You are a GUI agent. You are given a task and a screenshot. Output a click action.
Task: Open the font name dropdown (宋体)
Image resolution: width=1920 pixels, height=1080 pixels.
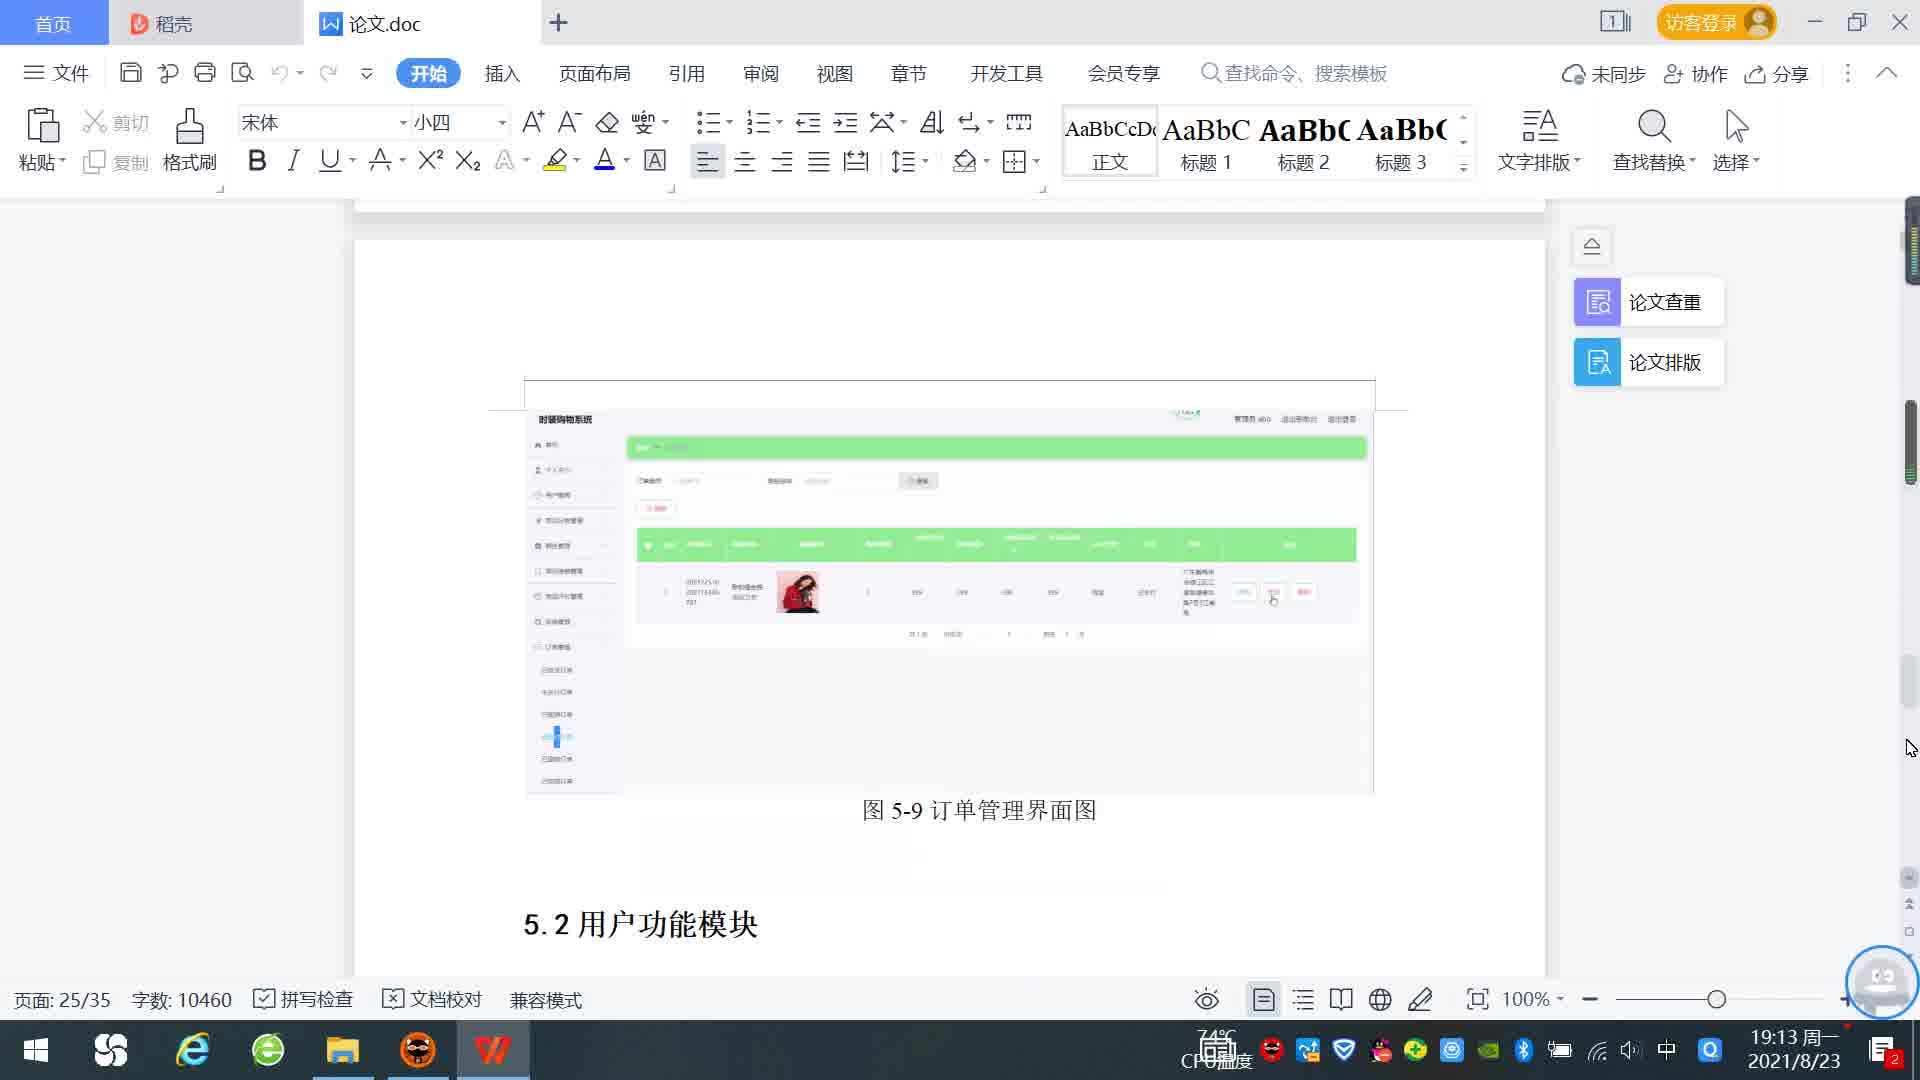(403, 123)
